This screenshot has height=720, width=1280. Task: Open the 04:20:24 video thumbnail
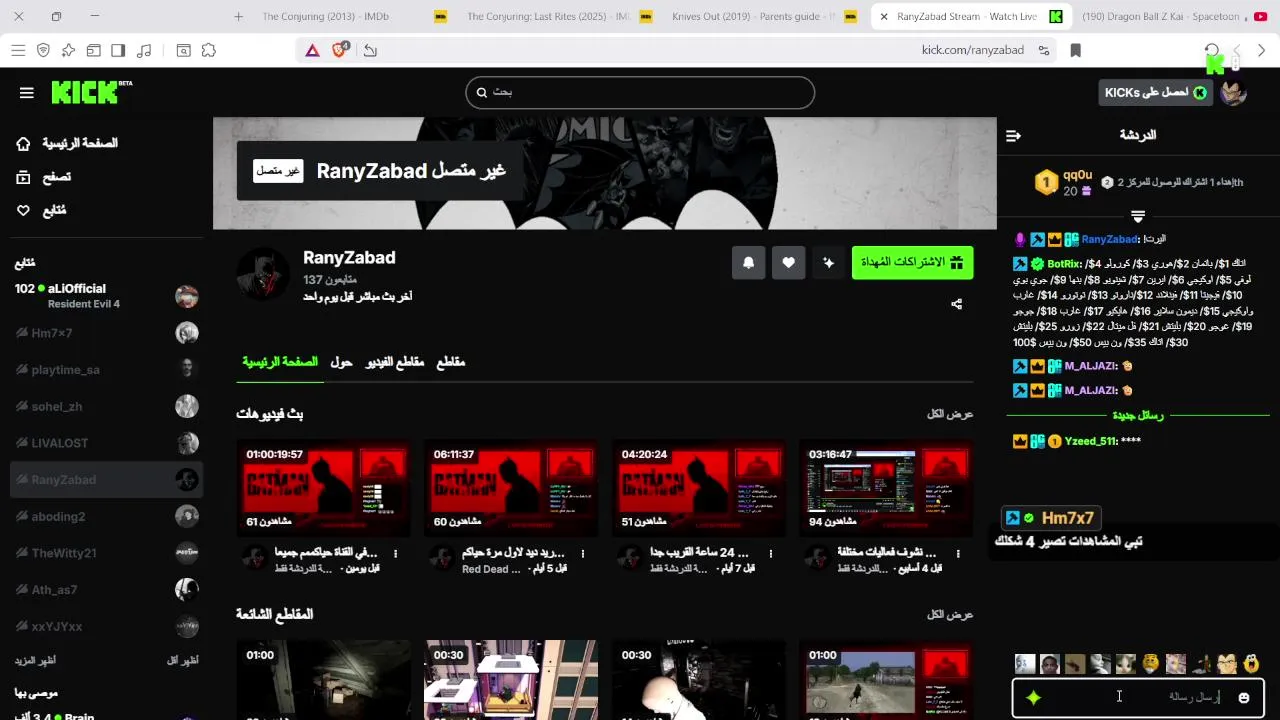point(698,487)
